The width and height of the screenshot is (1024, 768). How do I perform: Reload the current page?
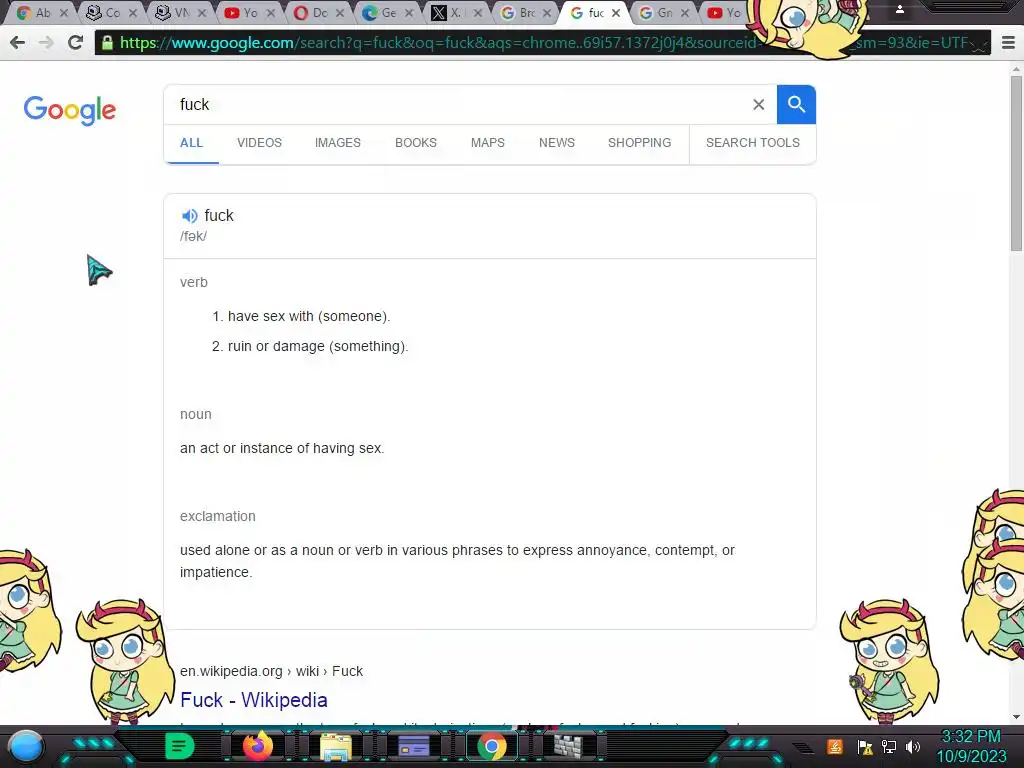click(x=75, y=43)
